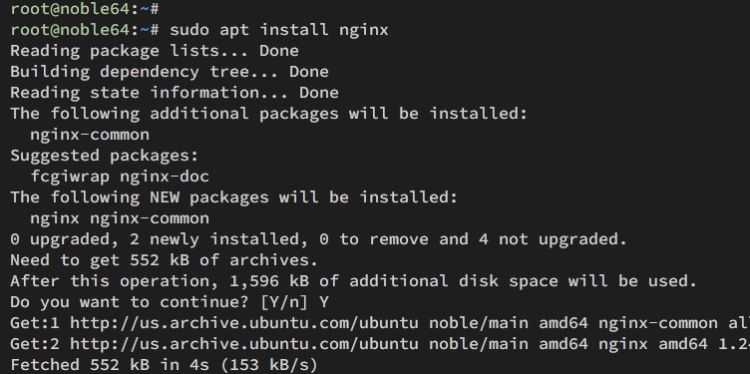Click 'Need to get 552 kB' line
Image resolution: width=750 pixels, height=374 pixels.
point(164,260)
